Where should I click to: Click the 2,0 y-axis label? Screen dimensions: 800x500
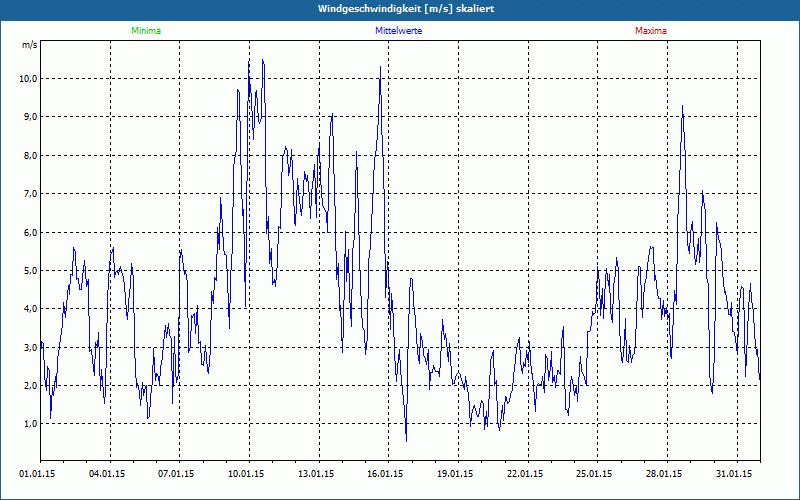click(30, 386)
